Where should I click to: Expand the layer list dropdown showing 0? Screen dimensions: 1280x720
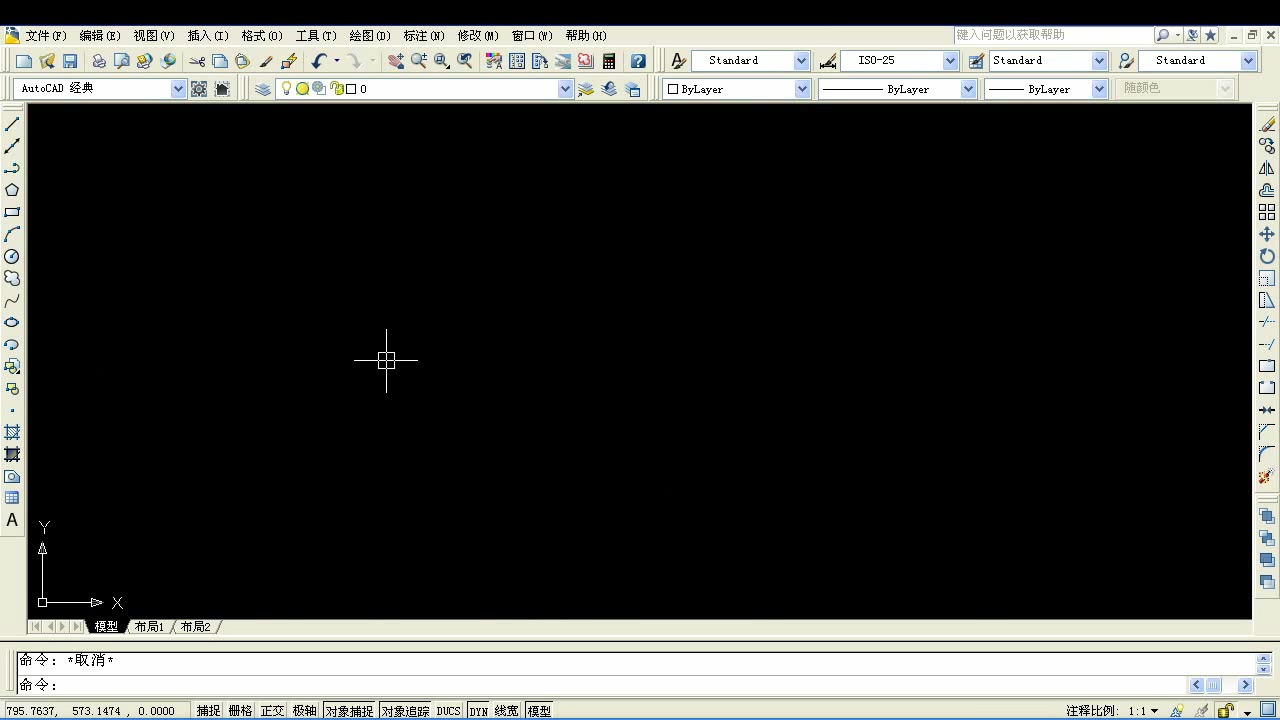(565, 89)
